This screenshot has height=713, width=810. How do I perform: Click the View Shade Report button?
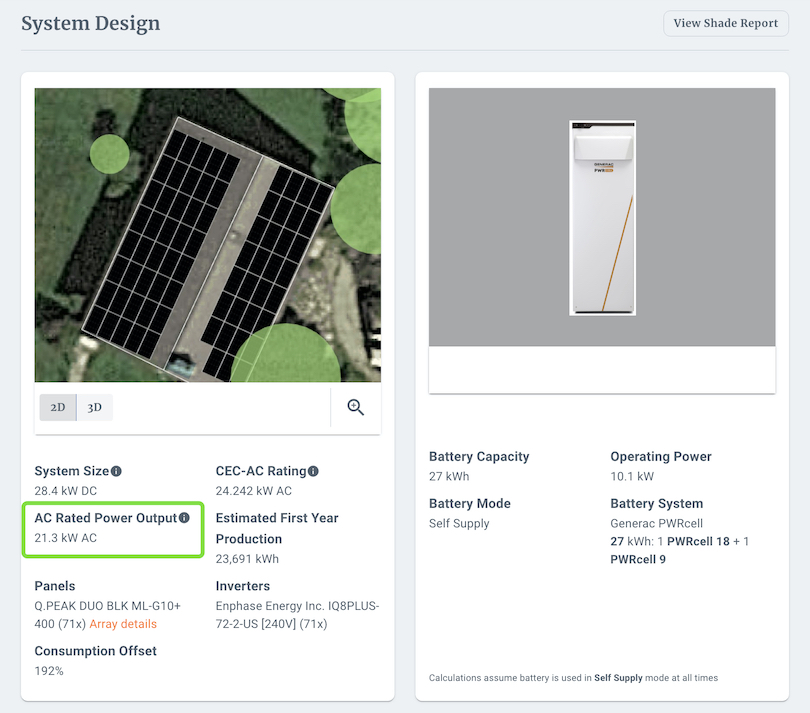(725, 23)
